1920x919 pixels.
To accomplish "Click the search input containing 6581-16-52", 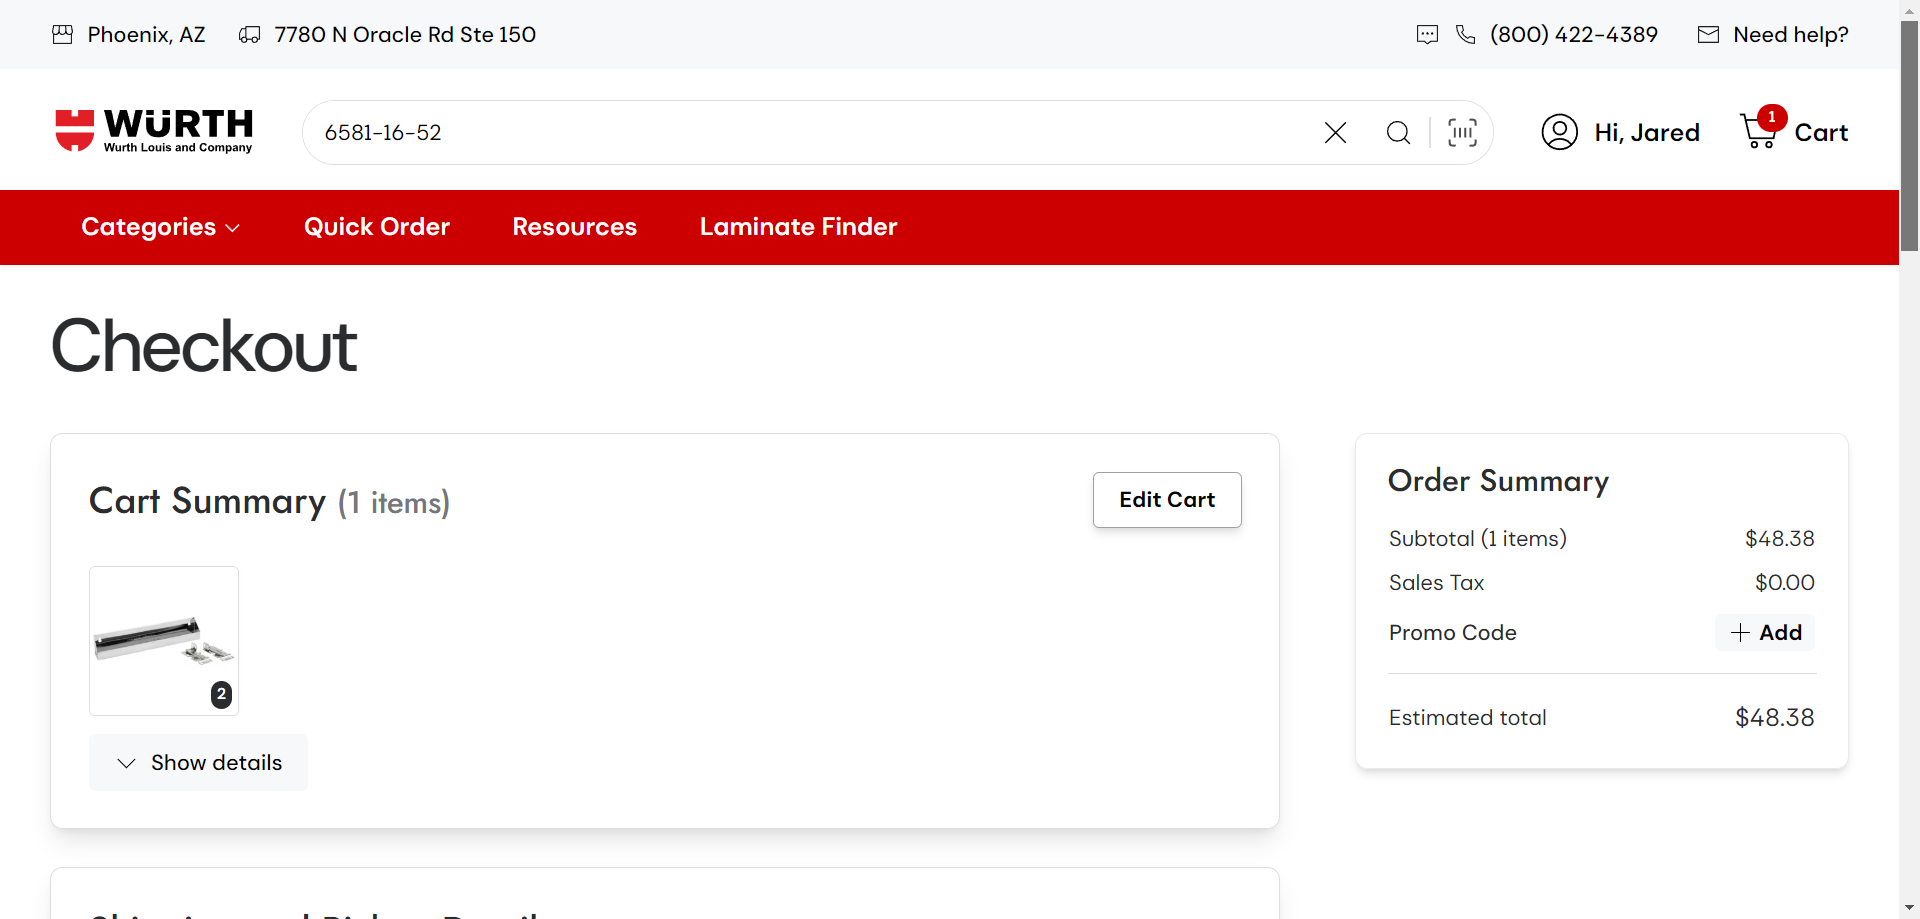I will [x=810, y=133].
